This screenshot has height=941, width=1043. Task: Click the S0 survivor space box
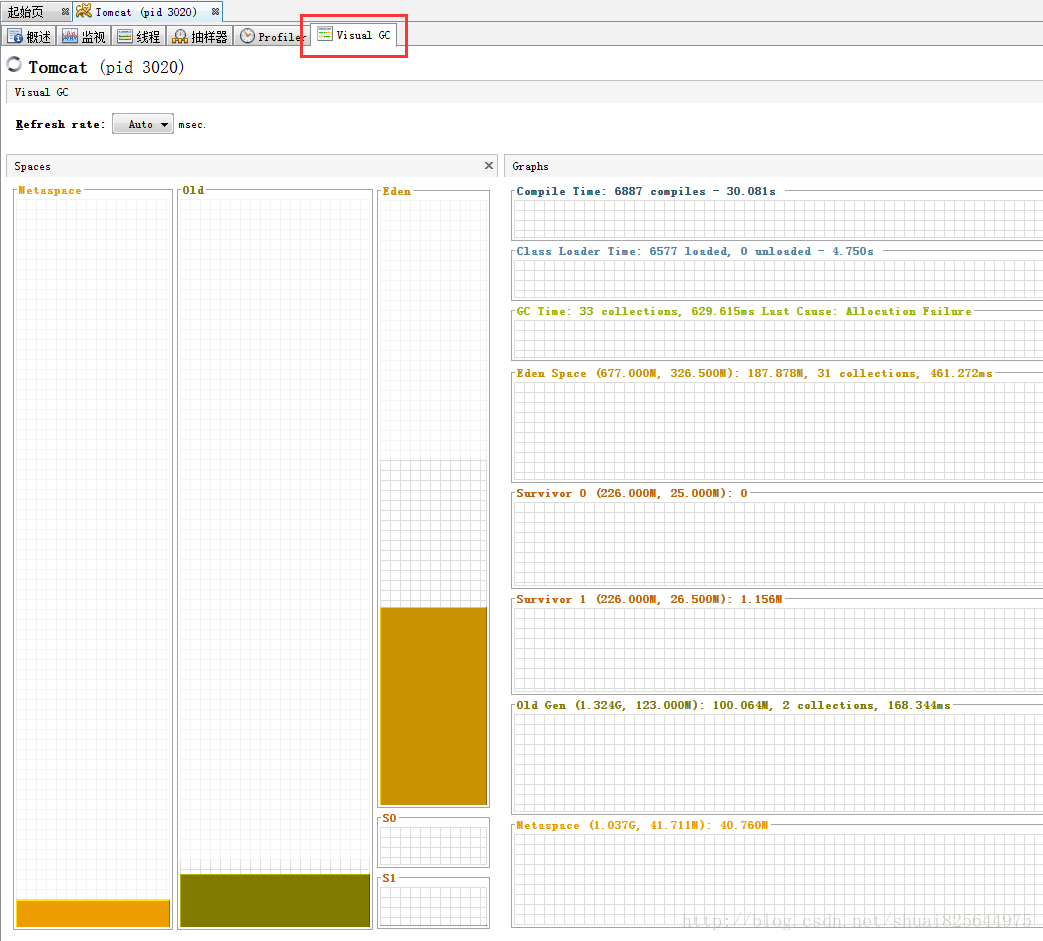click(x=433, y=846)
